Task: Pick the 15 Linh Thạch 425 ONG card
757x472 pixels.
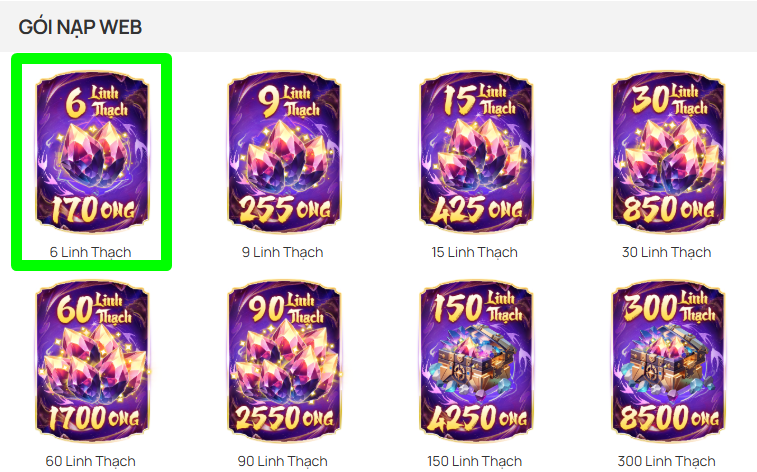Action: click(476, 152)
